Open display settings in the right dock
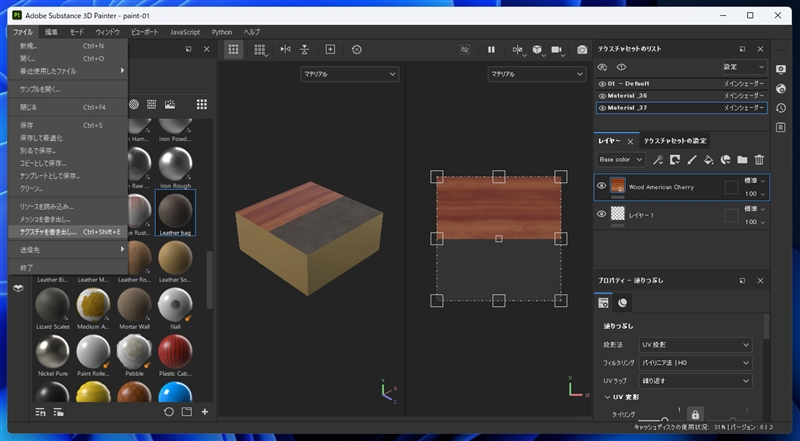 click(781, 69)
